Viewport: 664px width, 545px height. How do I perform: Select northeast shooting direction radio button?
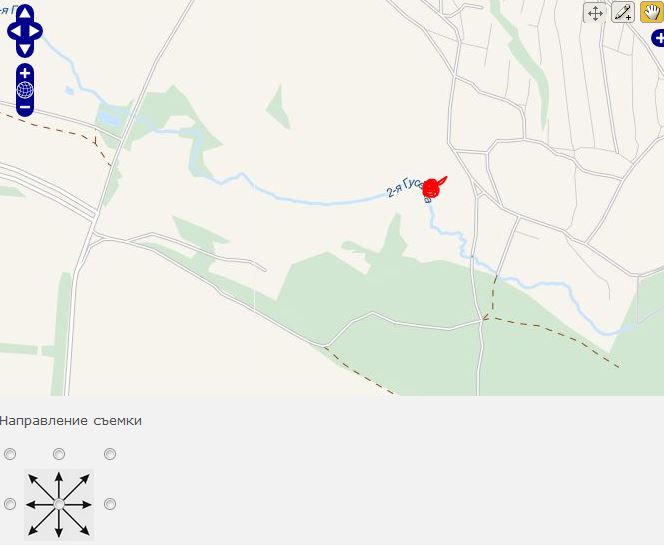[110, 454]
